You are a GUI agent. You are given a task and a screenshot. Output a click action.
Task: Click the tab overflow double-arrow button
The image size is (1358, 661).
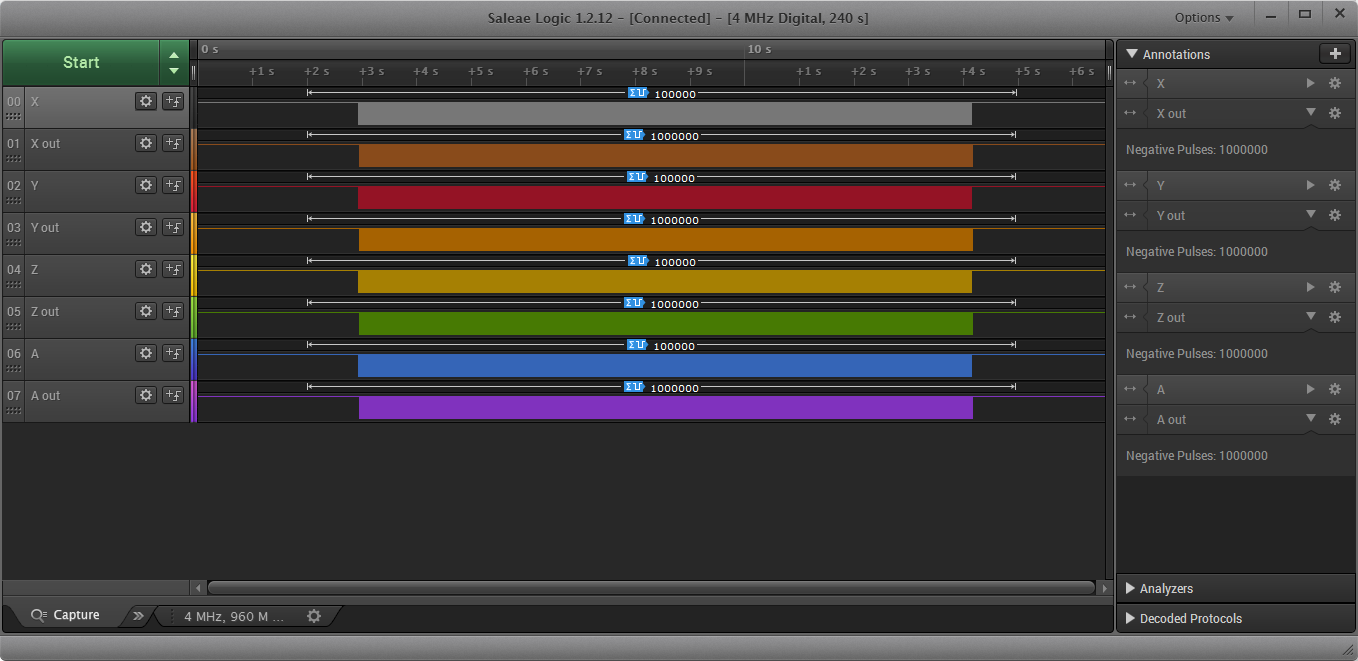pos(138,616)
